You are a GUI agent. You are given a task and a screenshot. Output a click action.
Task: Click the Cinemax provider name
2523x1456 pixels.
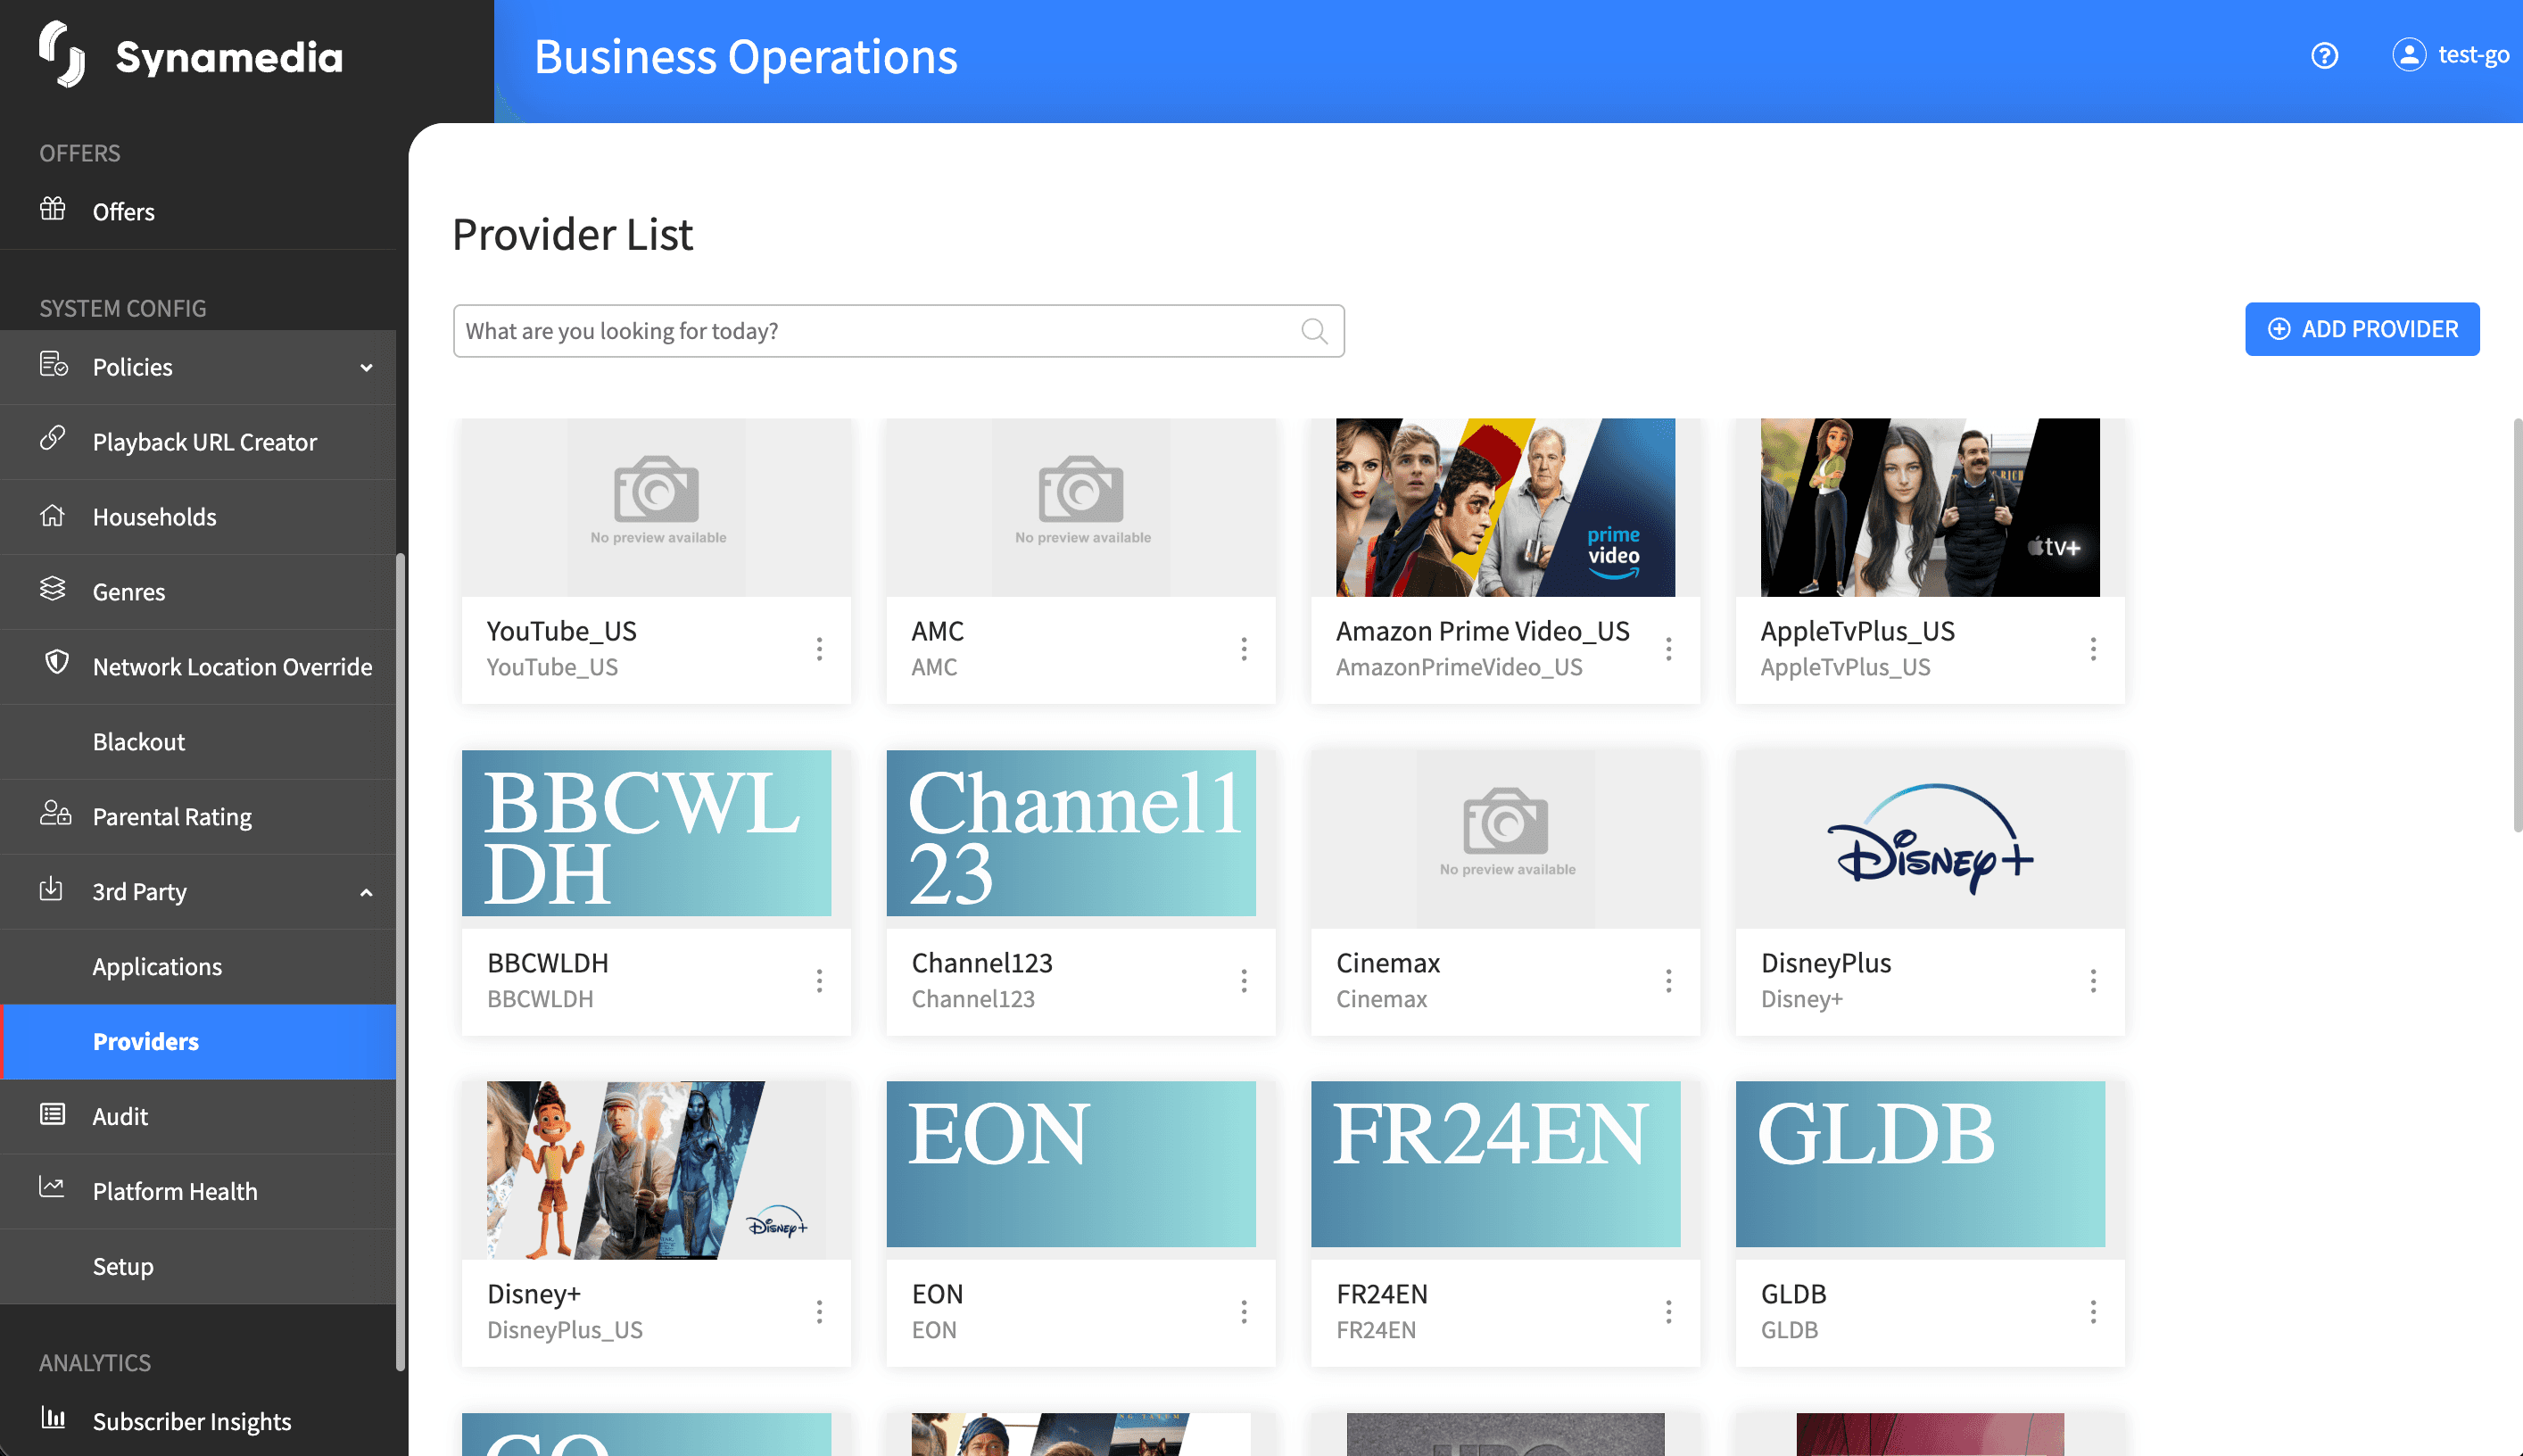click(x=1388, y=963)
